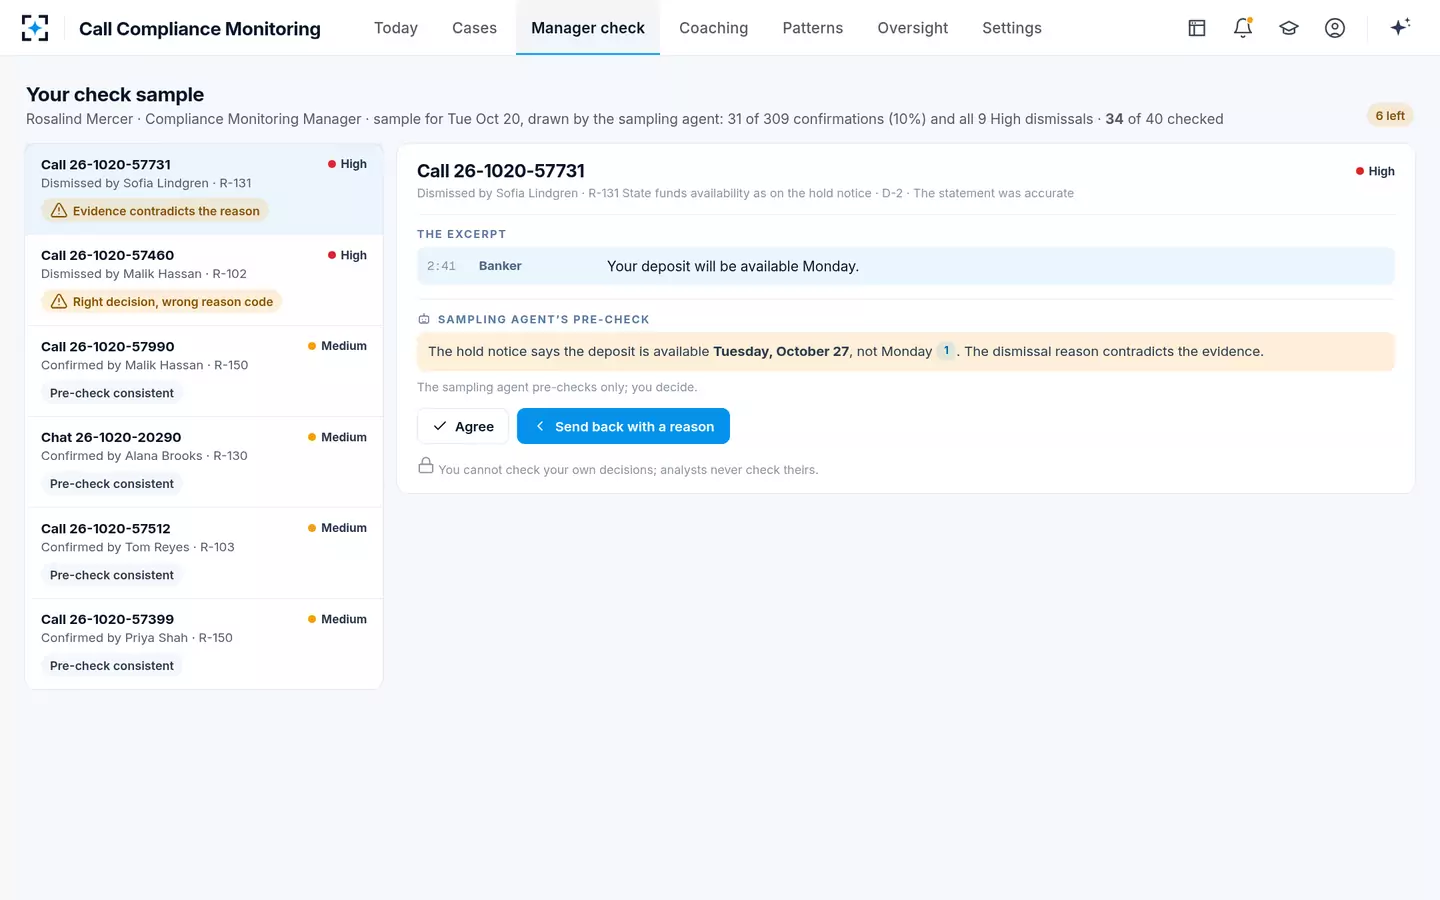Click the Call Compliance Monitoring app title

coord(200,28)
